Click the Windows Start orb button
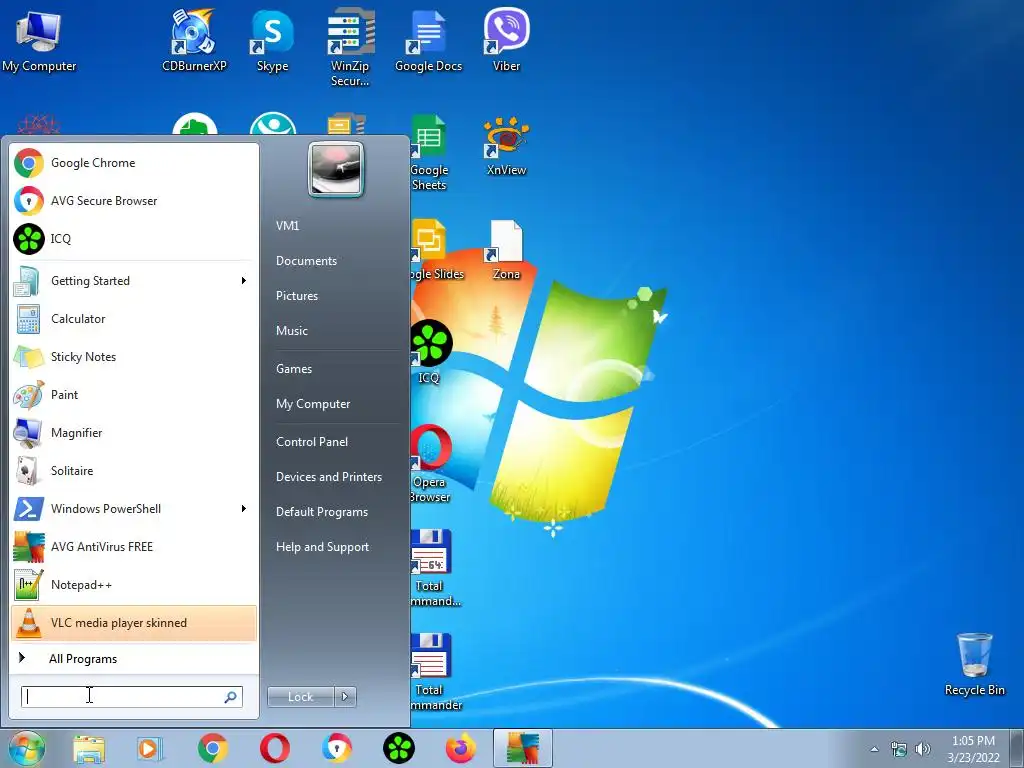 [27, 749]
